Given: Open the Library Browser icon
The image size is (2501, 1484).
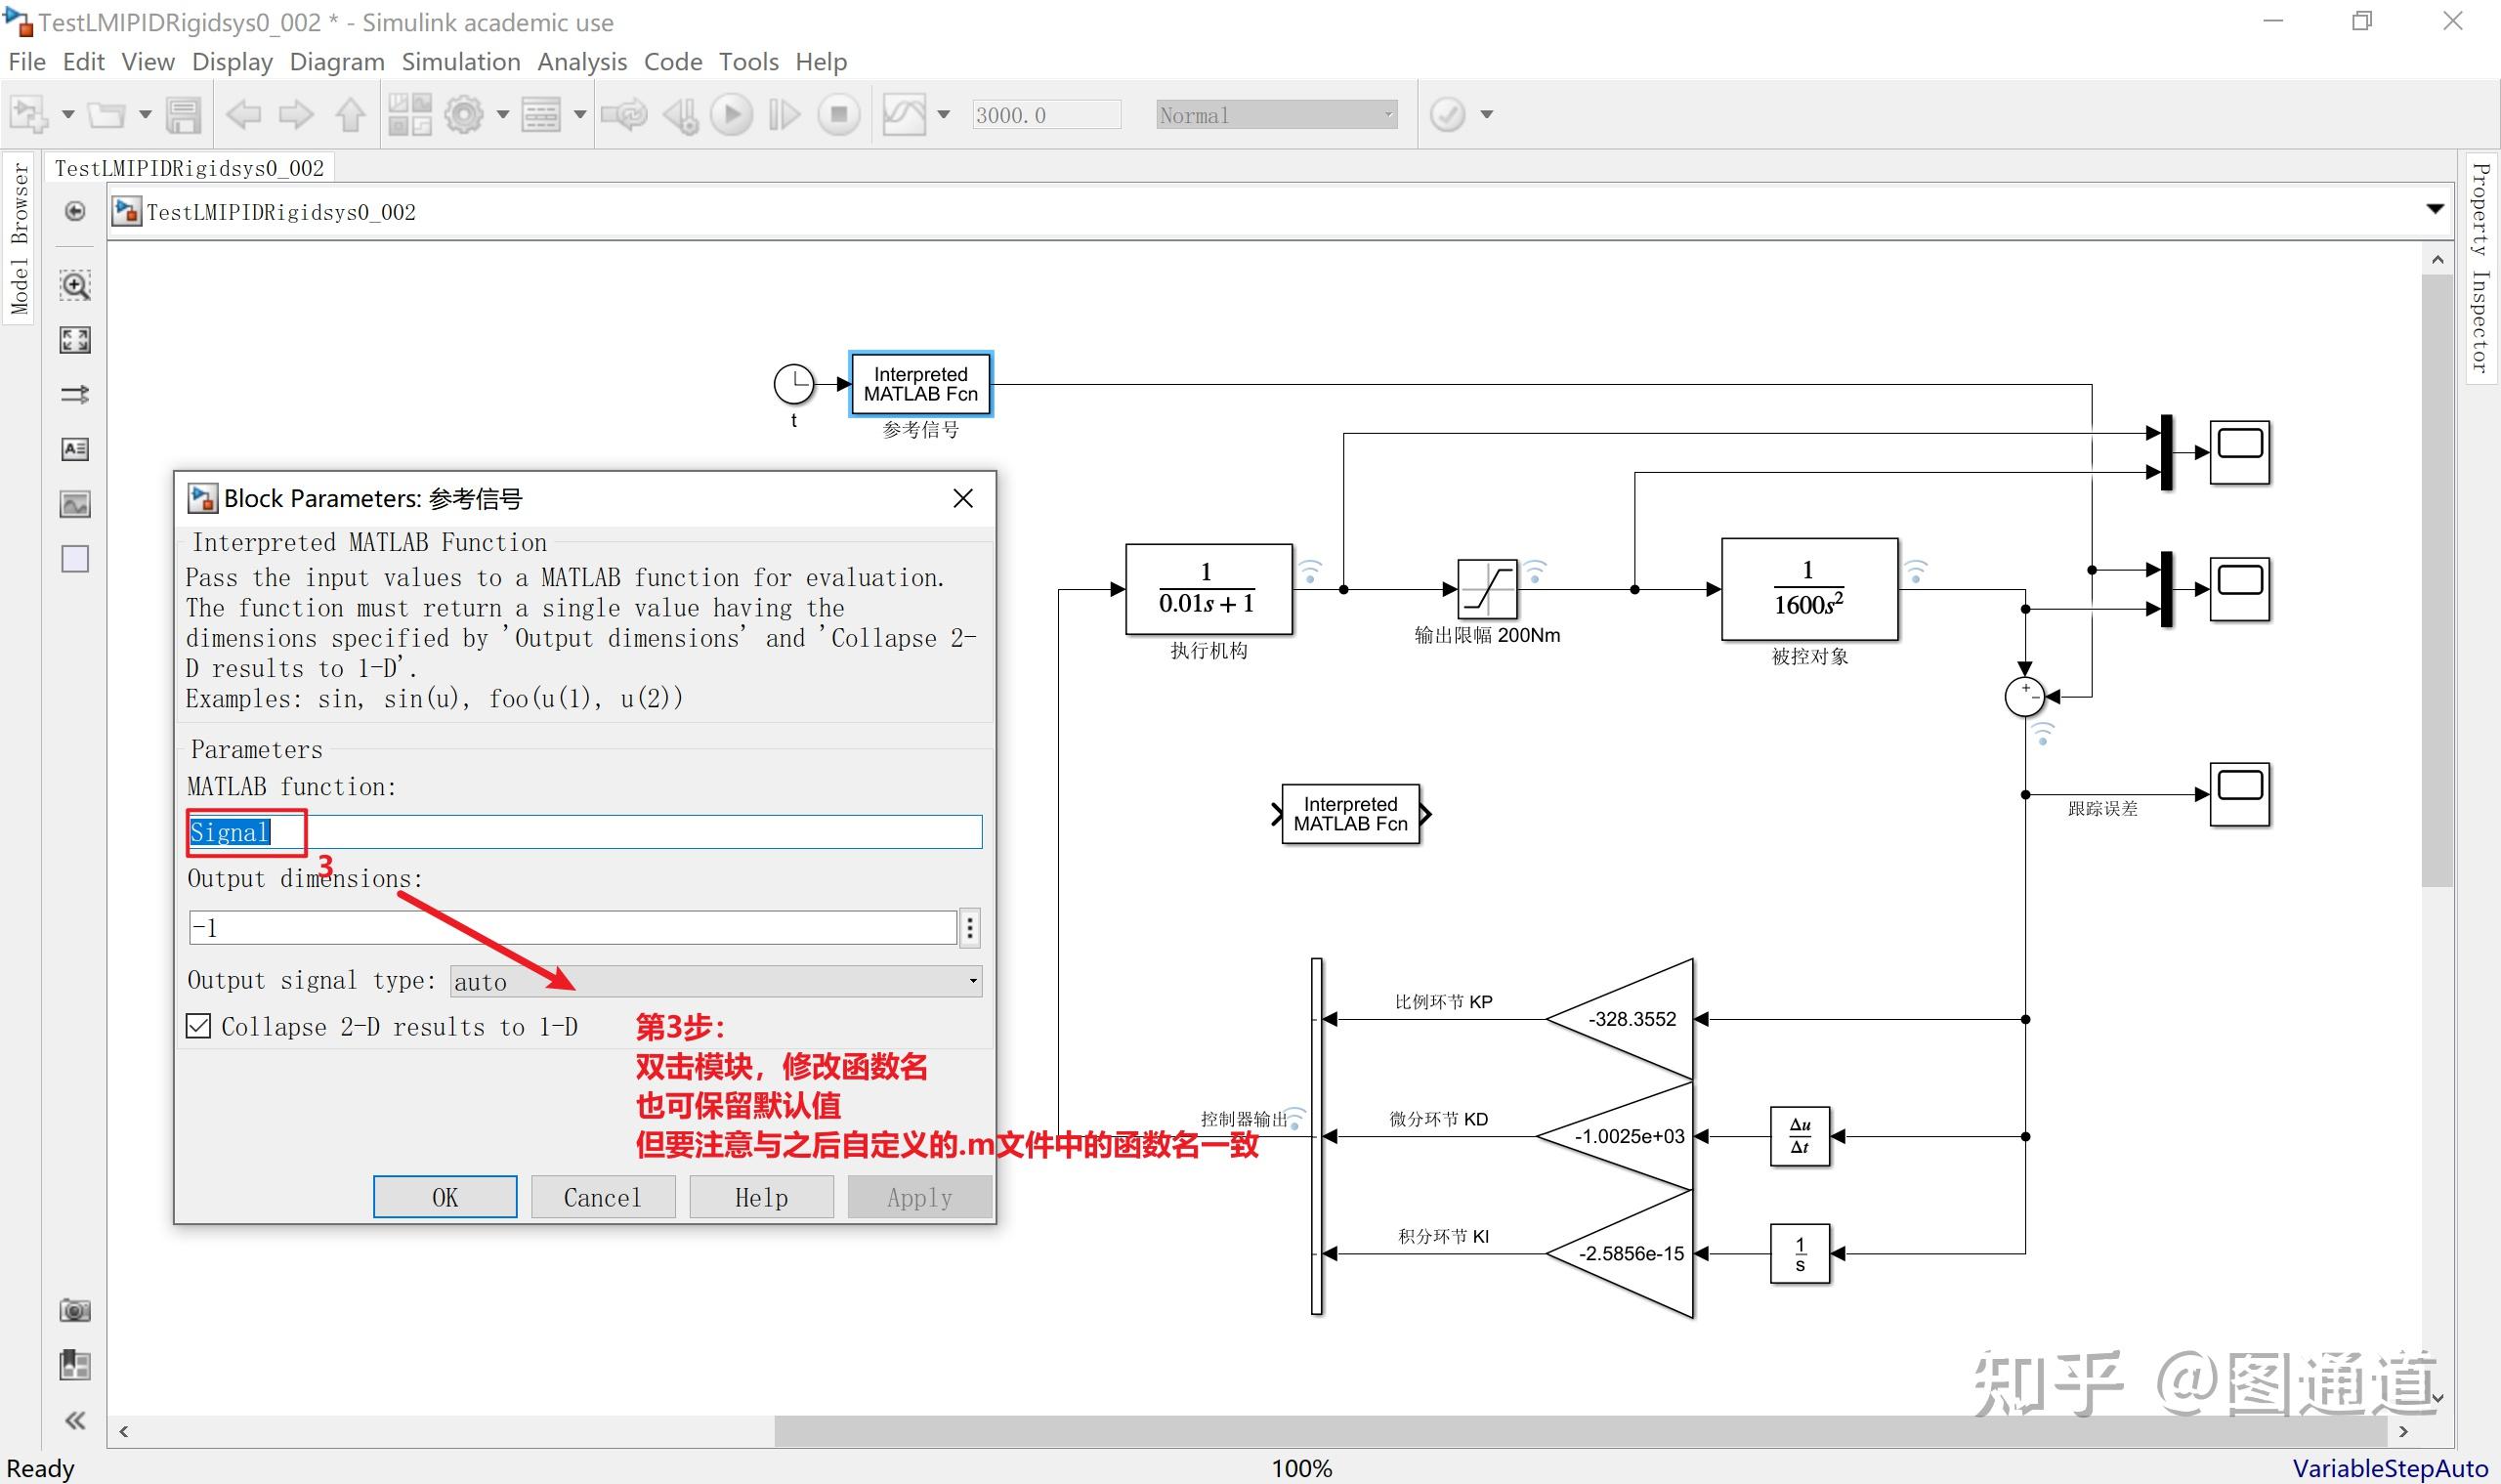Looking at the screenshot, I should coord(409,115).
